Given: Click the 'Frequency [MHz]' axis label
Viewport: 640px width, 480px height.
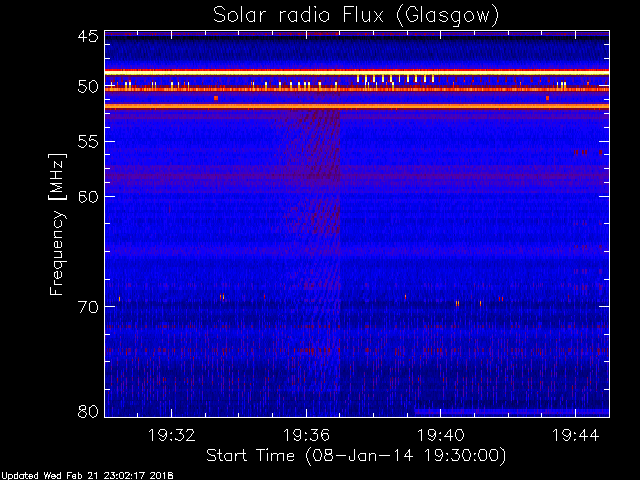Looking at the screenshot, I should tap(57, 224).
